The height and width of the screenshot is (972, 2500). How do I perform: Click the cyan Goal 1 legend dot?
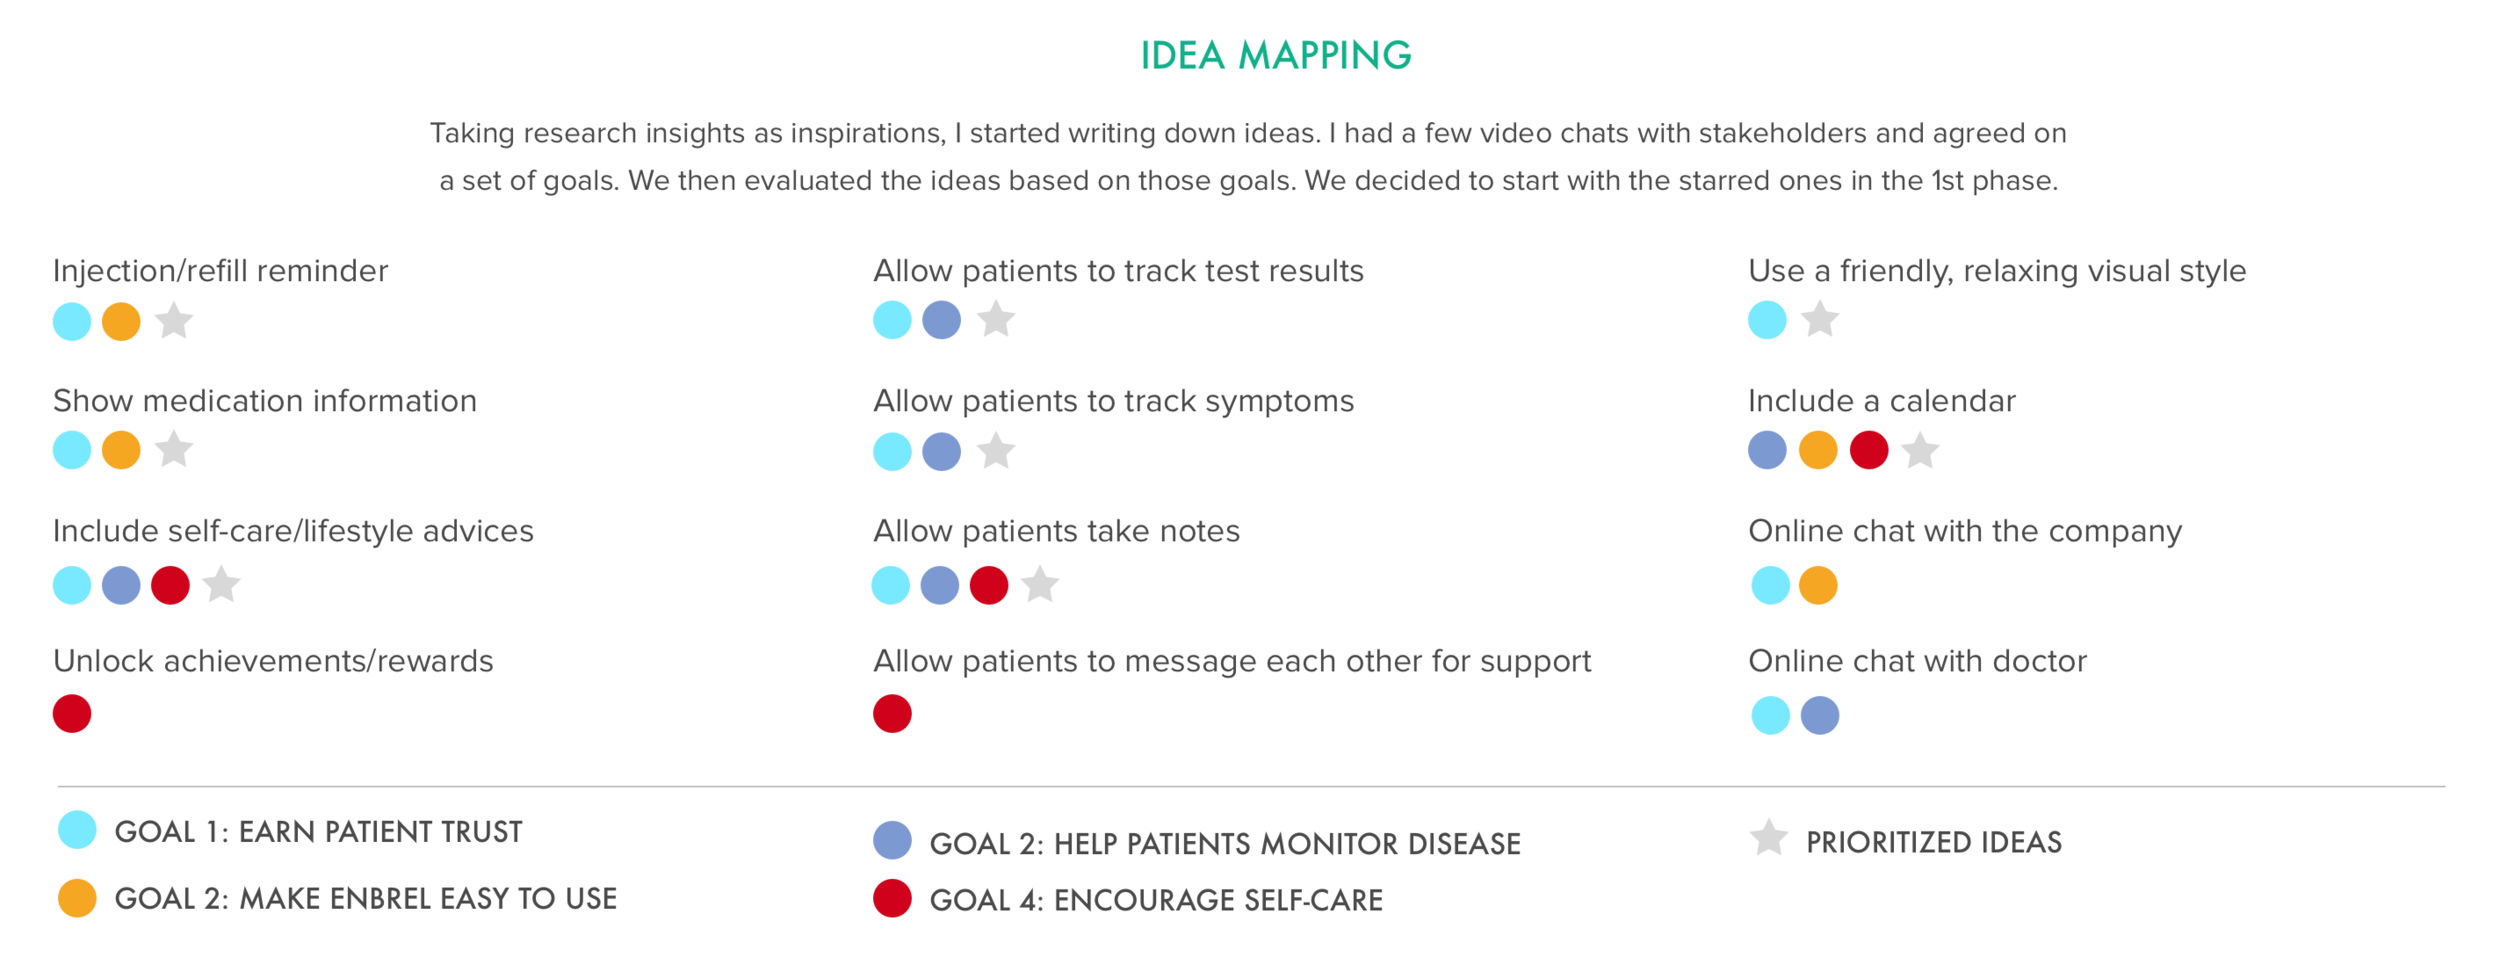[77, 830]
